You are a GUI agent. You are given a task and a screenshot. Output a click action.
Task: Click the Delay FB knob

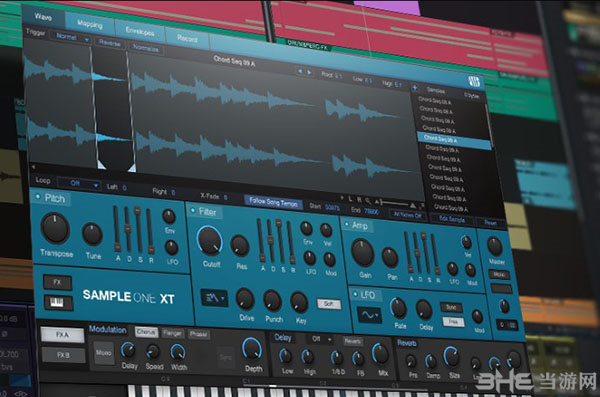pos(359,359)
